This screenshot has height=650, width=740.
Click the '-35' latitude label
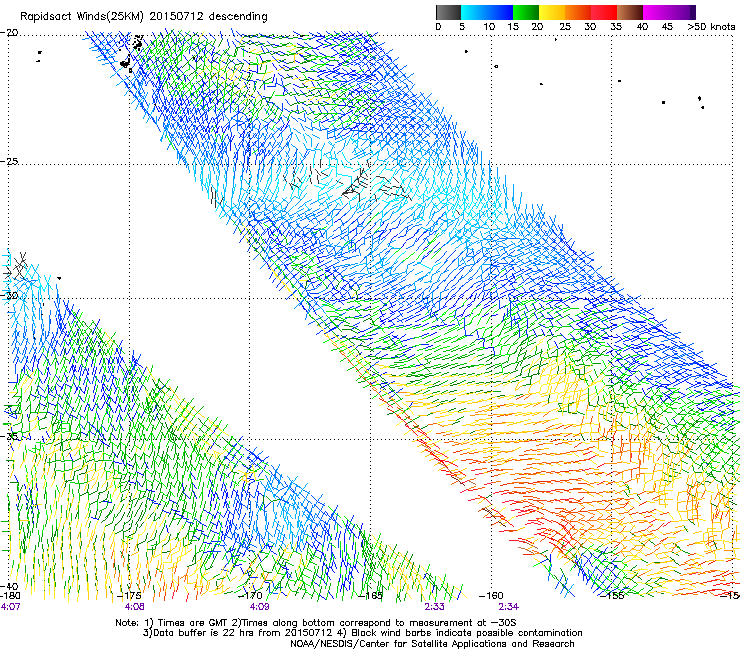click(x=9, y=436)
